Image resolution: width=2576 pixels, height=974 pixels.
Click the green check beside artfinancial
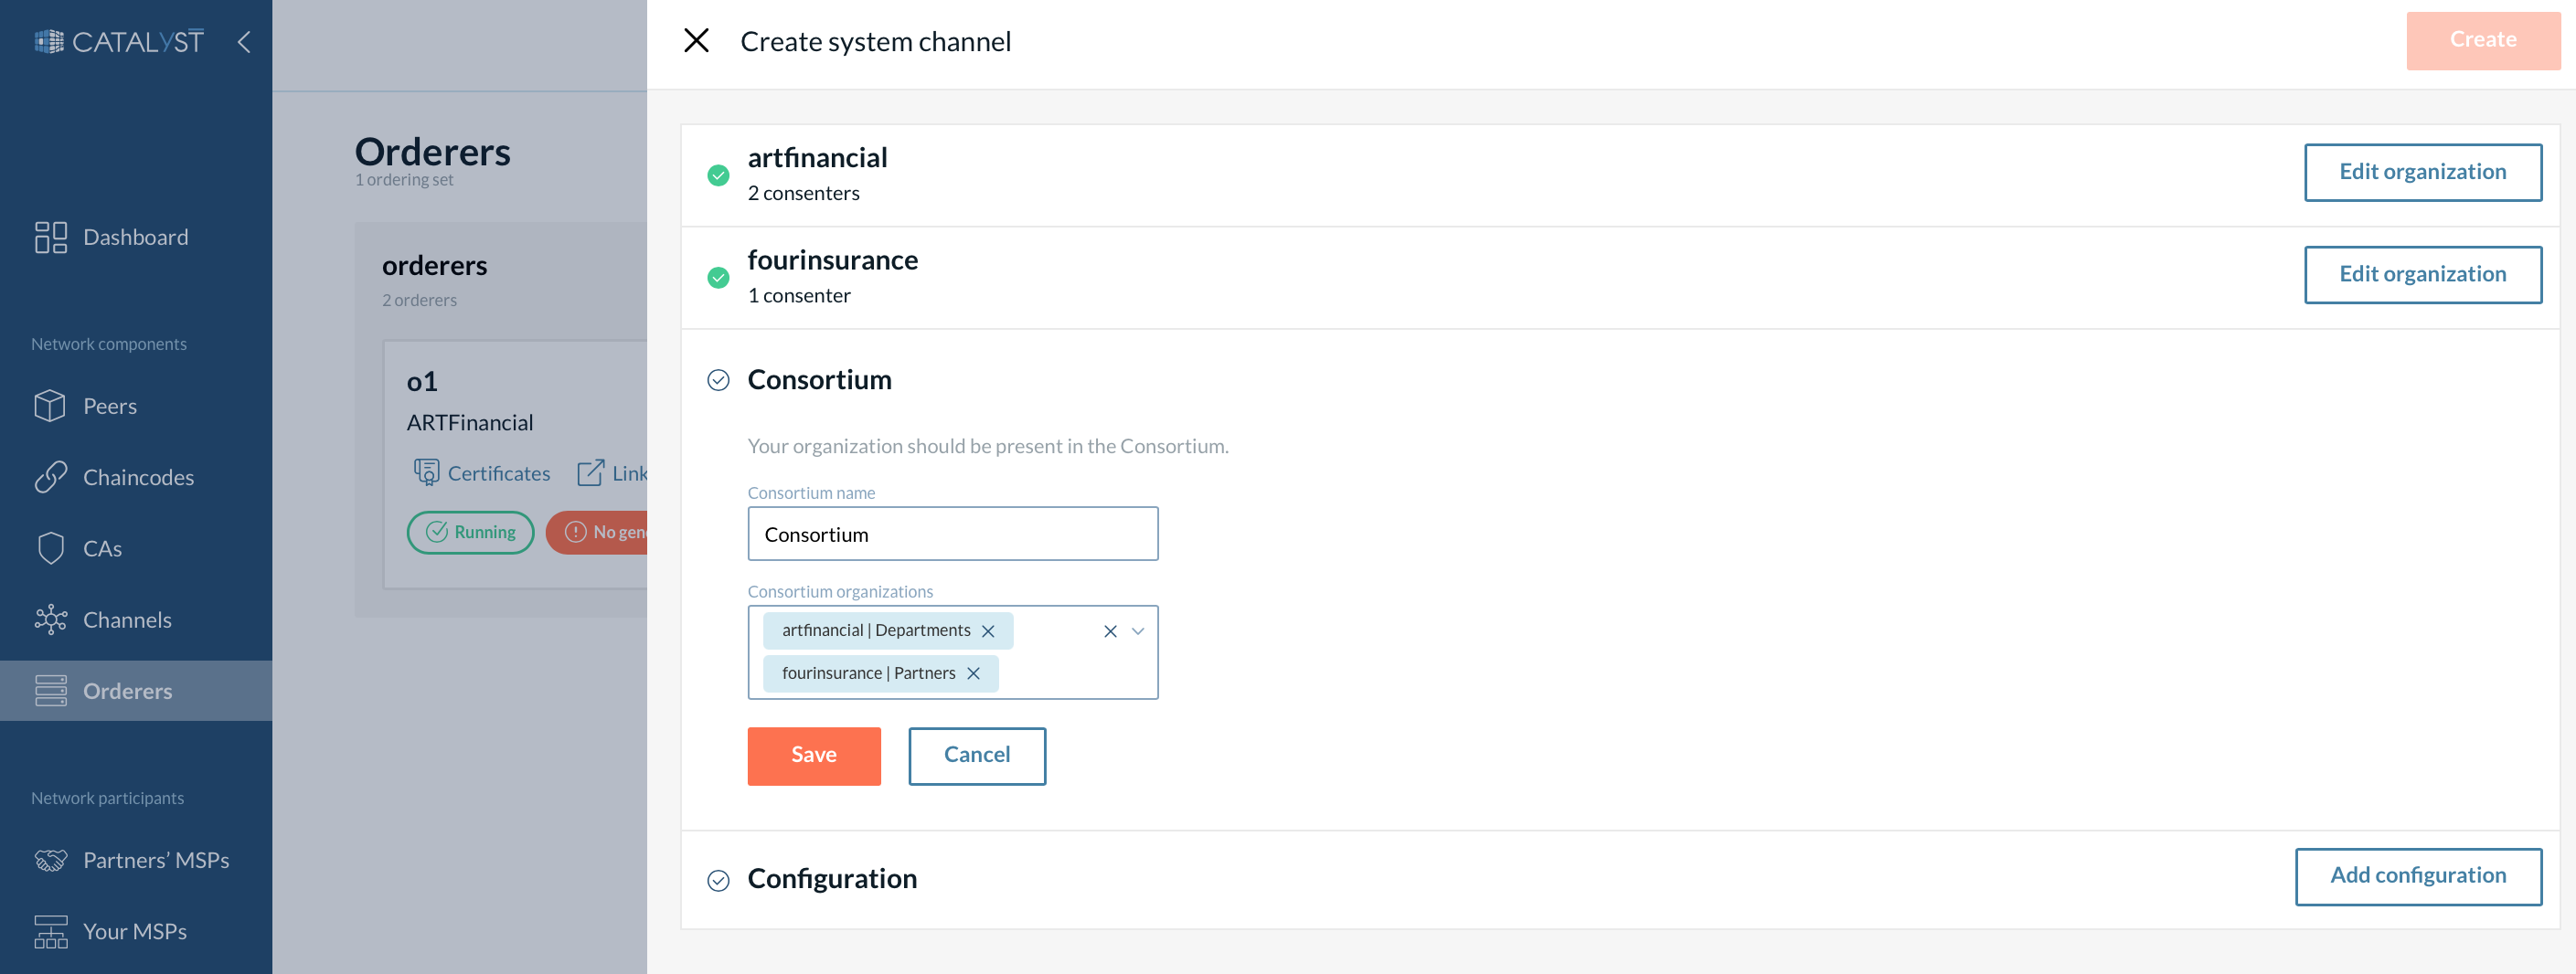pos(718,176)
